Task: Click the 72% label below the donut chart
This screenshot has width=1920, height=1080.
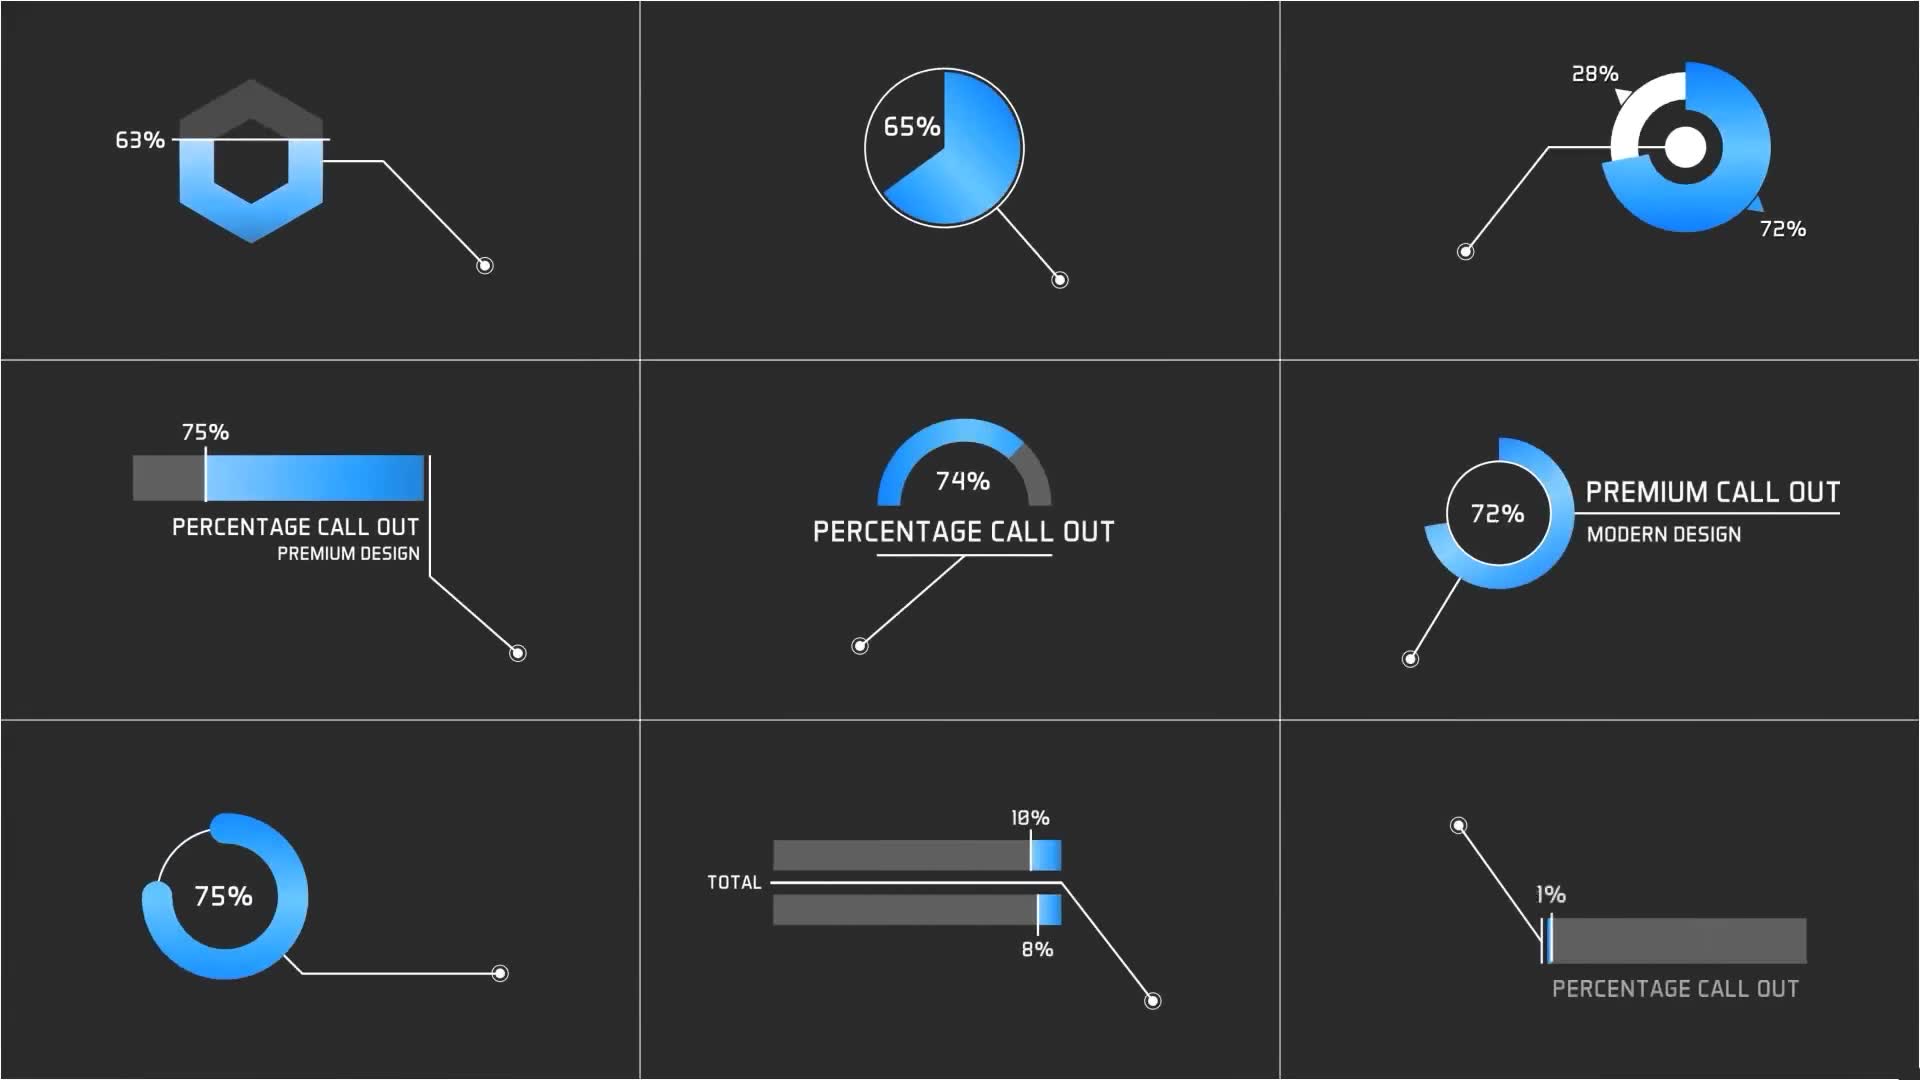Action: click(x=1783, y=229)
